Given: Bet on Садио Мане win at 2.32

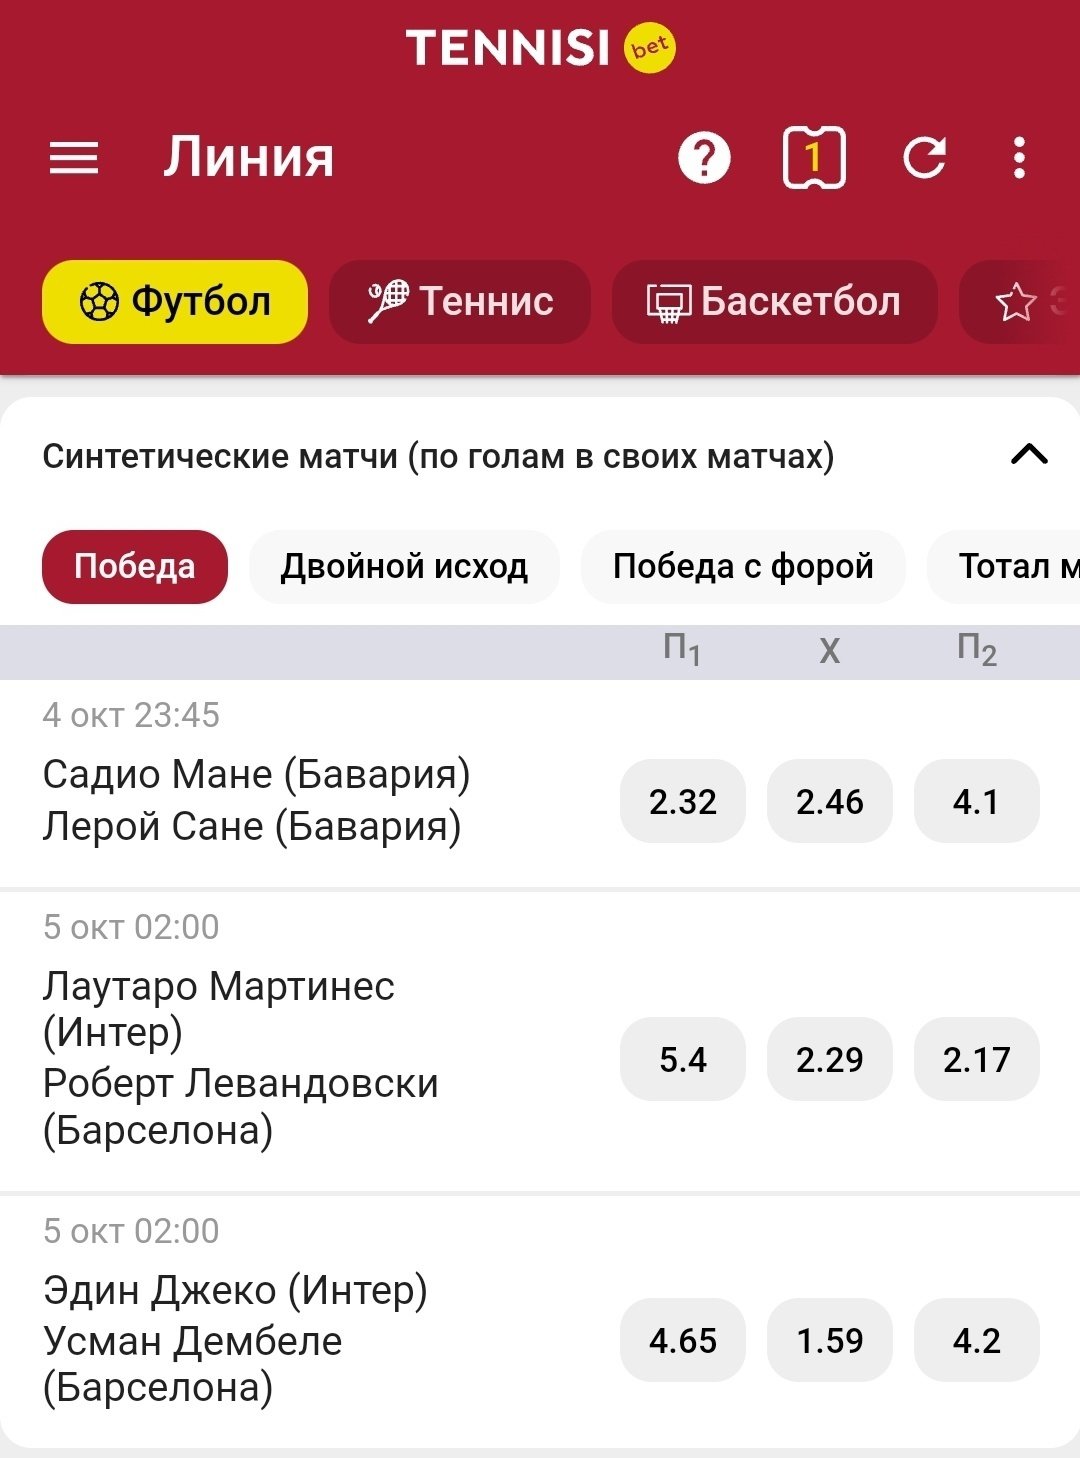Looking at the screenshot, I should tap(683, 801).
